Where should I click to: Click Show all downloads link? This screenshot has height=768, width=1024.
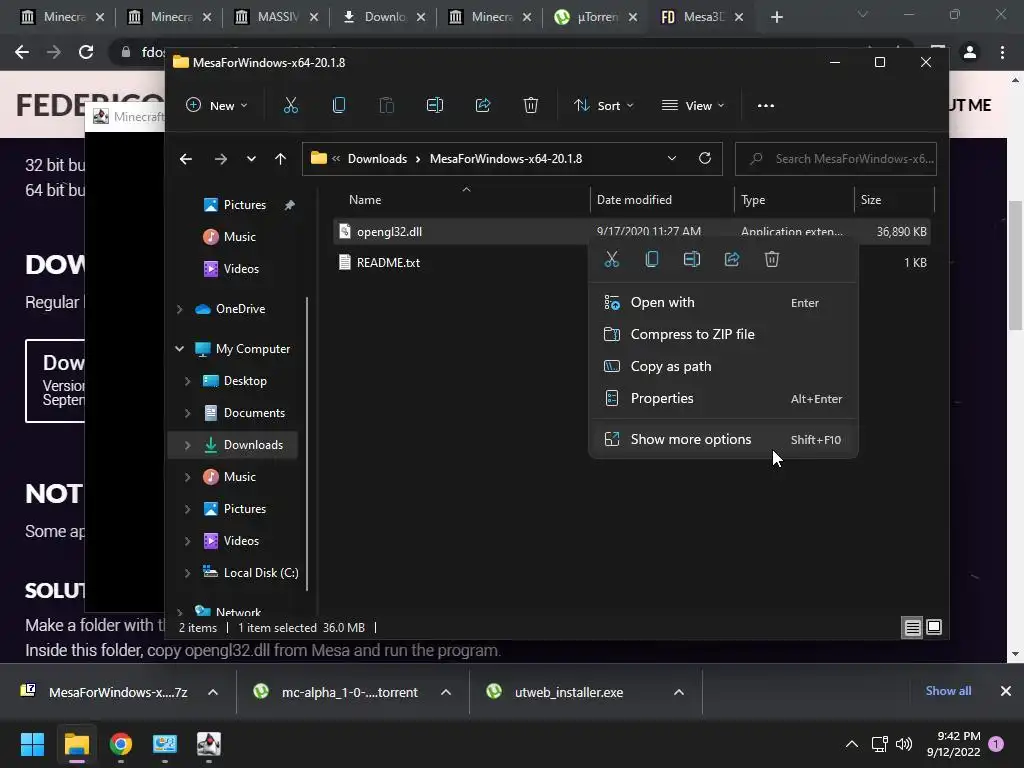click(948, 691)
